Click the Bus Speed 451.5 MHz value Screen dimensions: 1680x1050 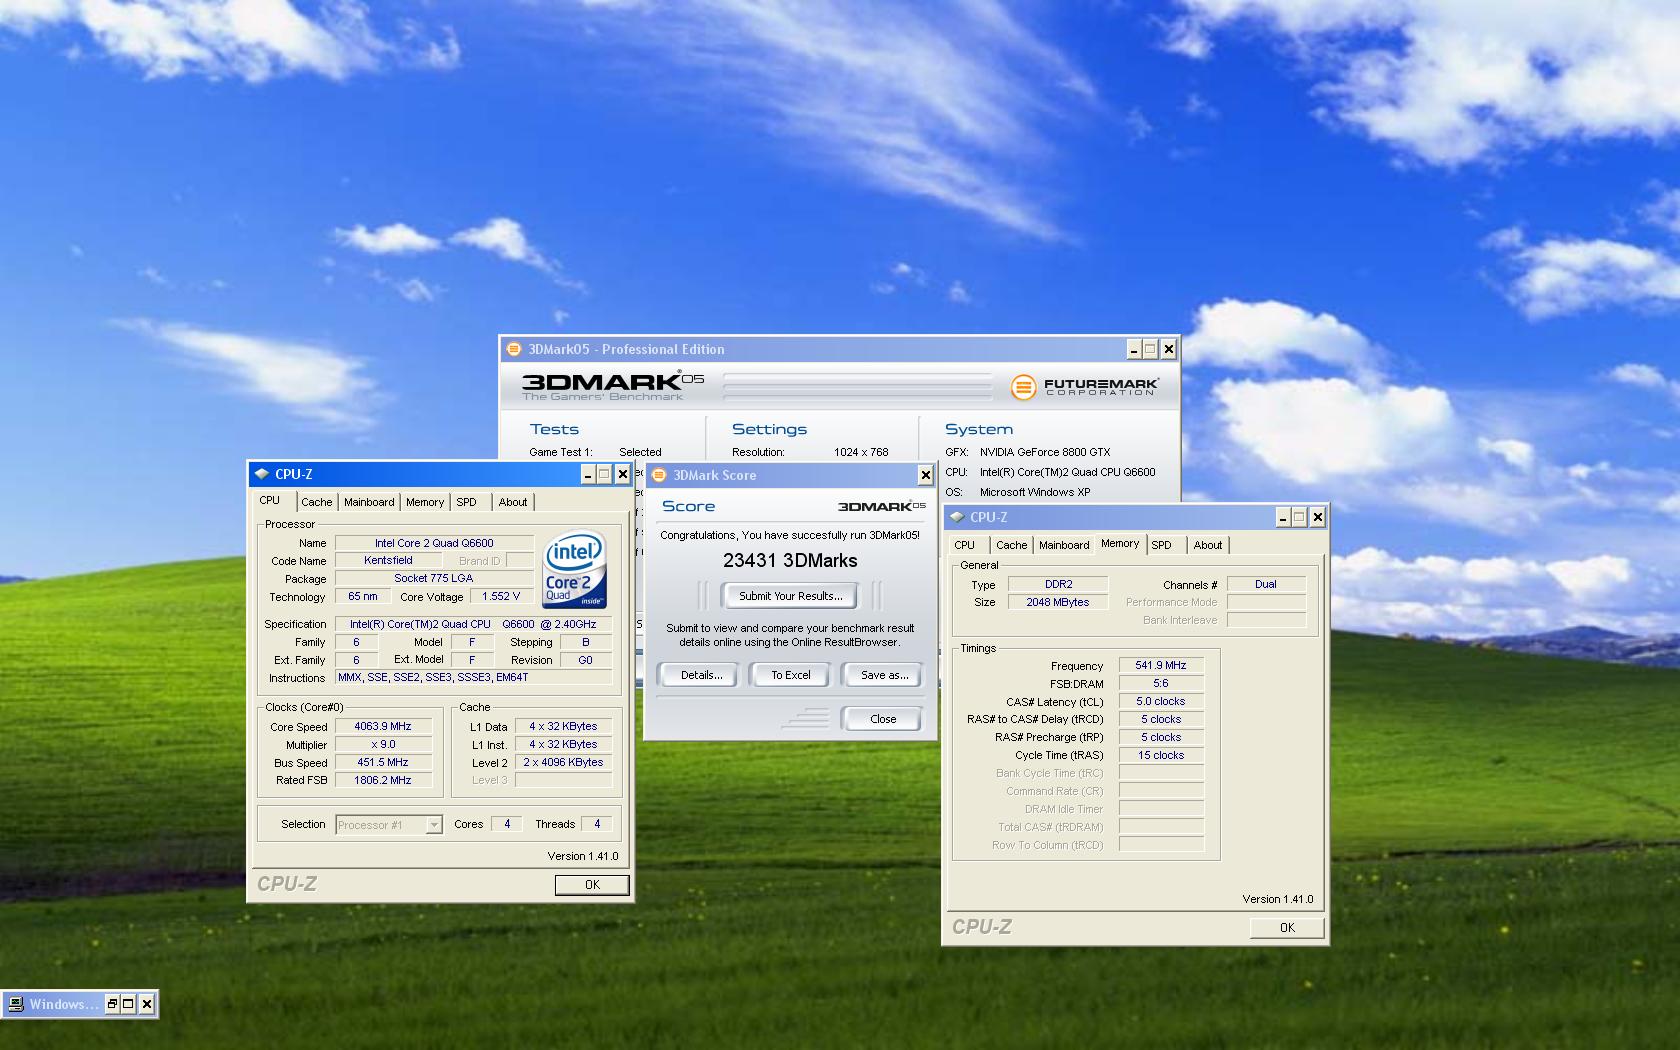(x=383, y=763)
